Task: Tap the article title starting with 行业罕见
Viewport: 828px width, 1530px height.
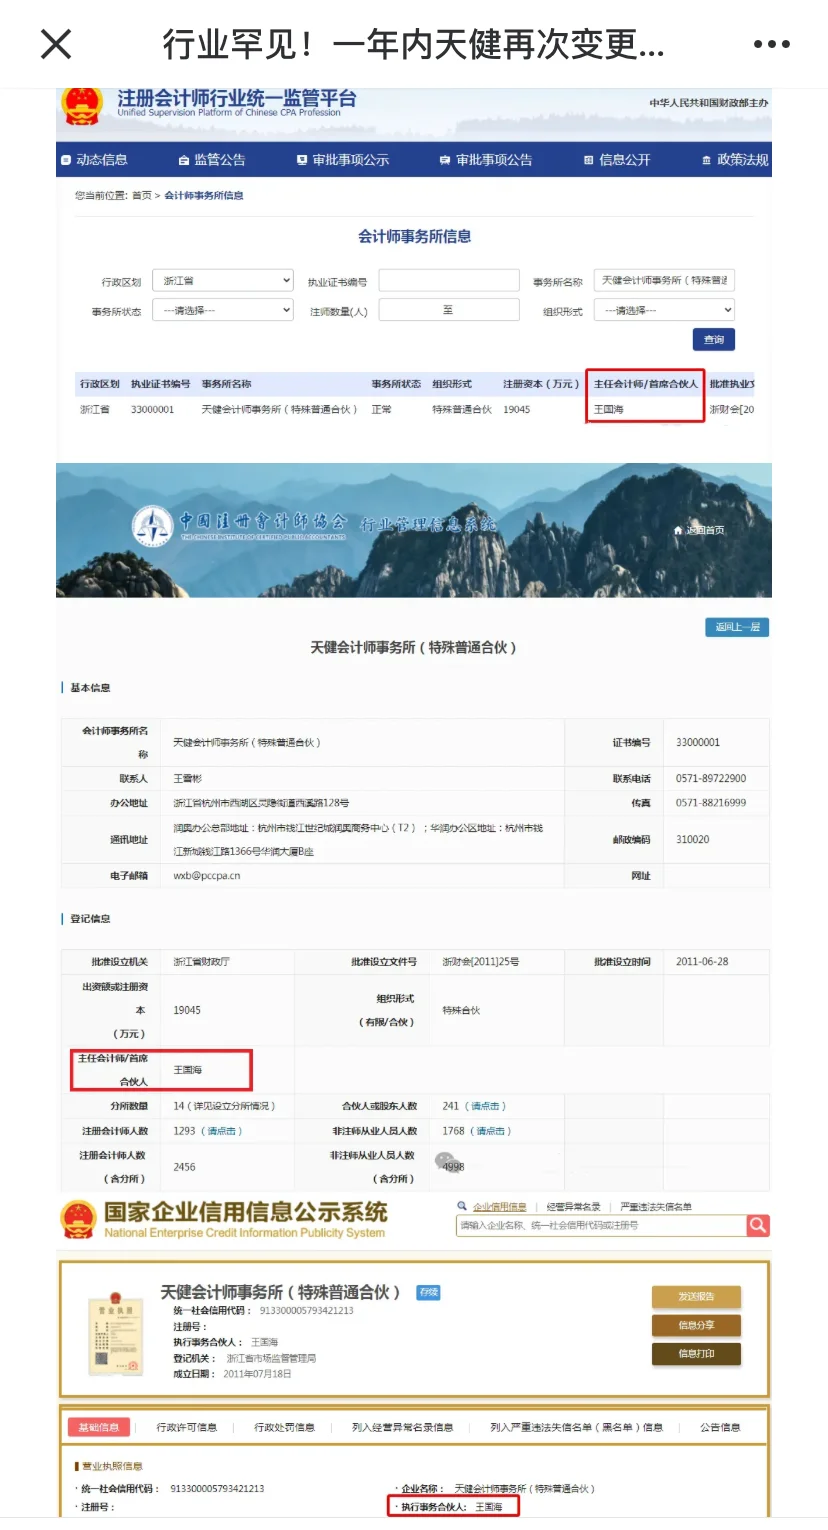Action: (413, 44)
